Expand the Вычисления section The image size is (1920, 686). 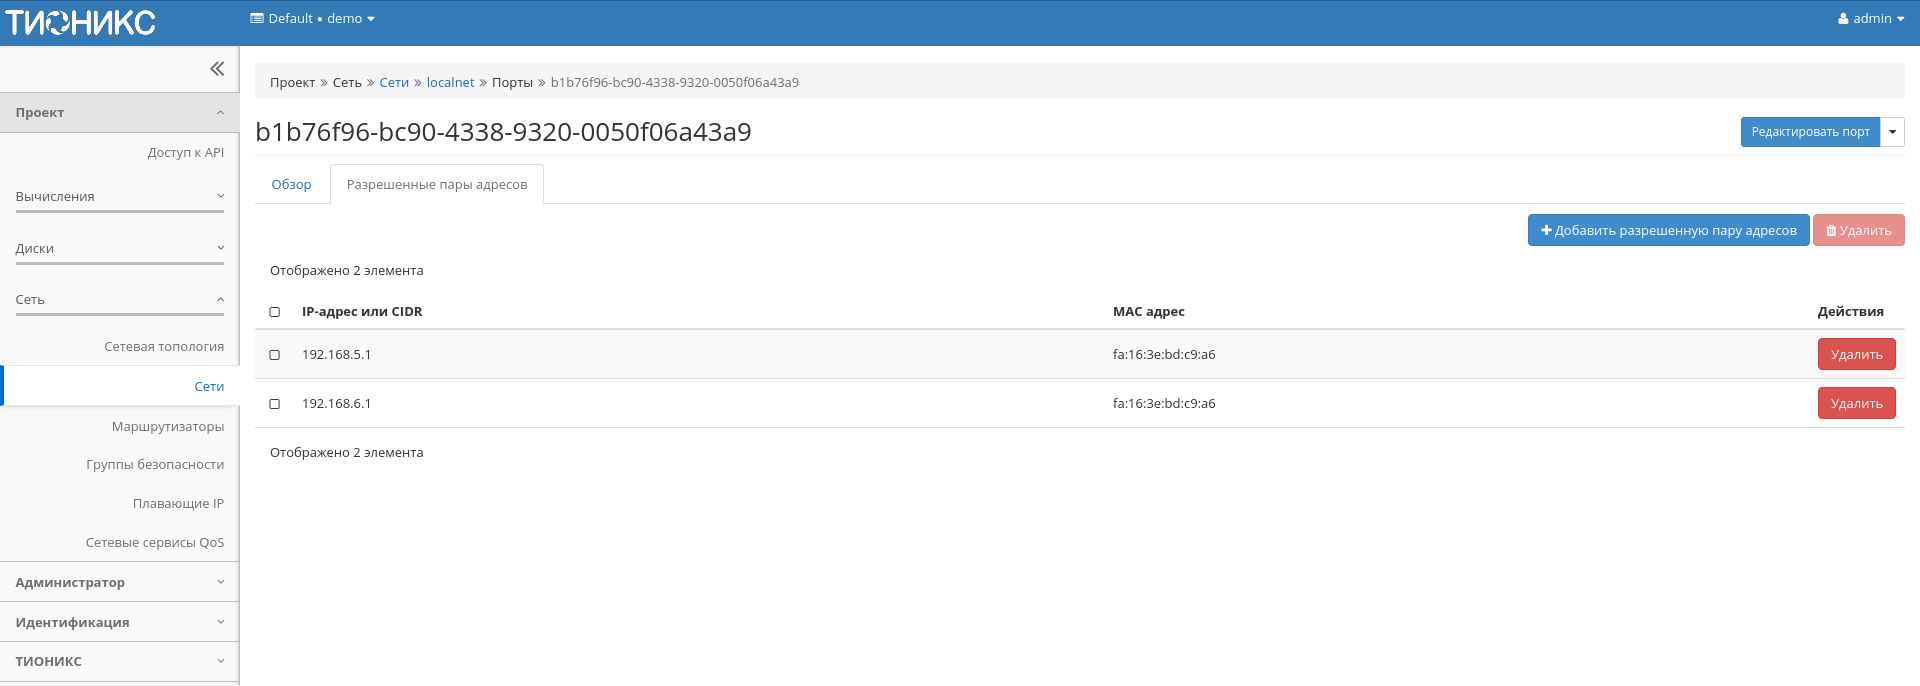119,197
